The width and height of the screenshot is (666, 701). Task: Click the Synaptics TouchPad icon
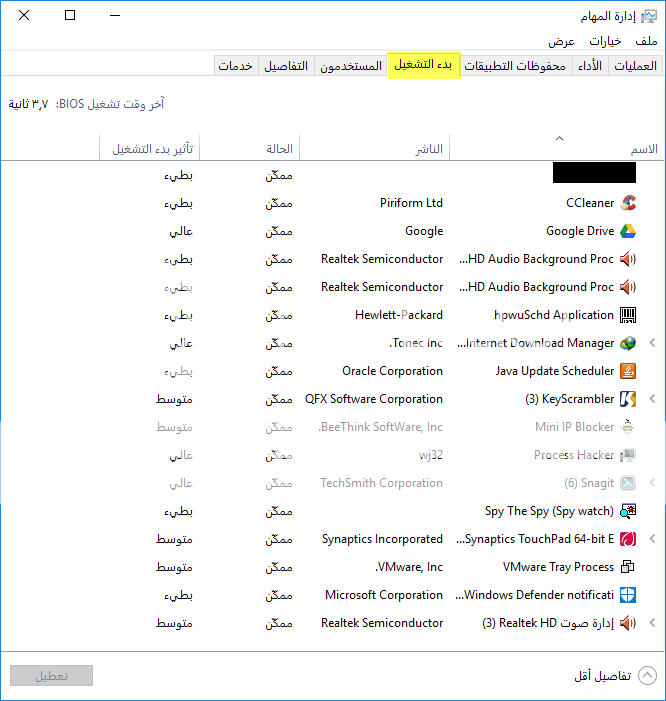(x=628, y=539)
